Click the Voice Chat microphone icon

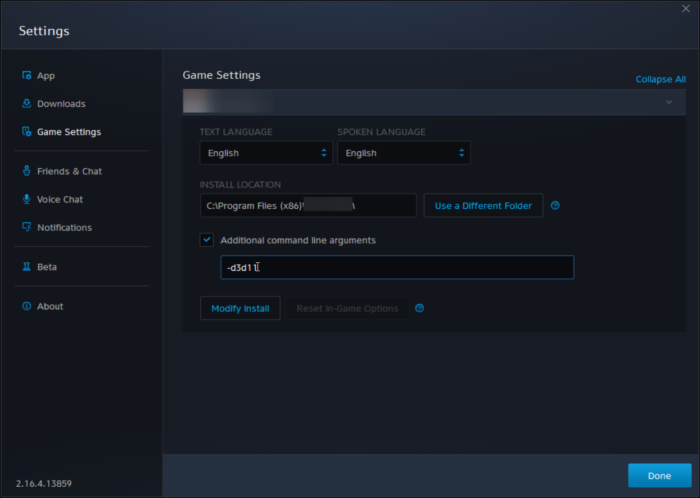(27, 199)
